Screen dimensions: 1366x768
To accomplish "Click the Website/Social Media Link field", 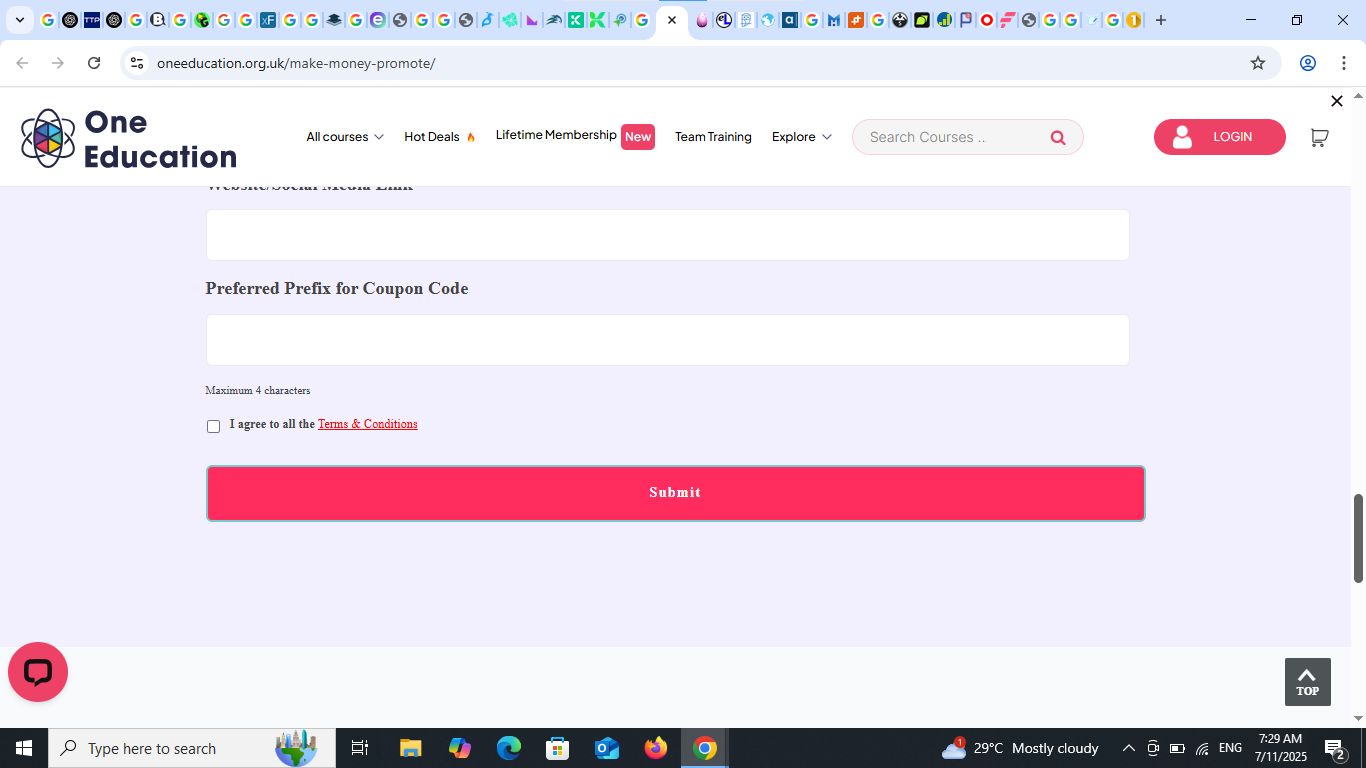I will click(667, 235).
